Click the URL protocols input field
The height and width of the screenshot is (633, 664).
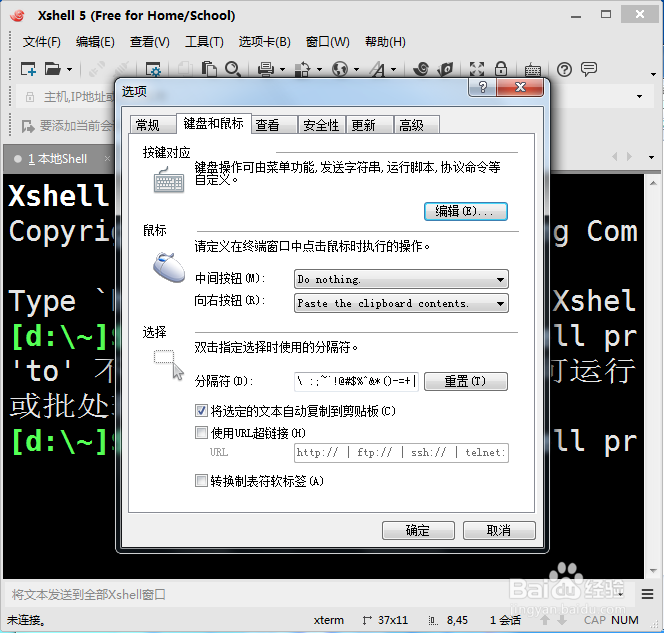click(x=401, y=453)
